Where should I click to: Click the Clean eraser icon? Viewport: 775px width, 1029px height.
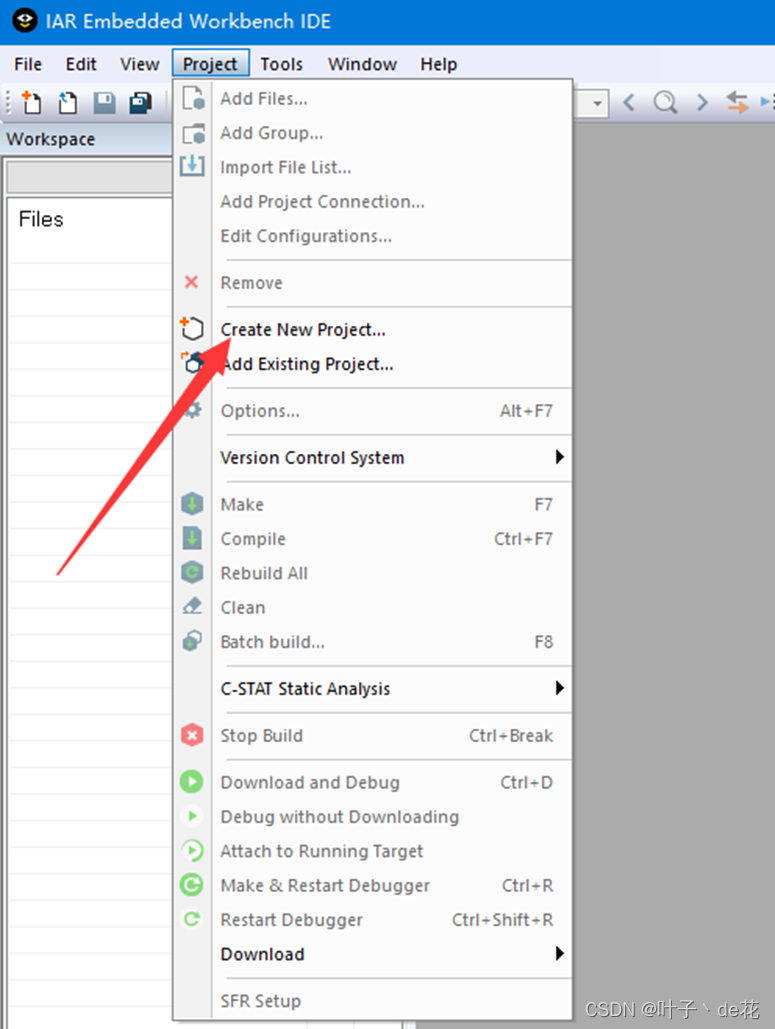tap(192, 606)
